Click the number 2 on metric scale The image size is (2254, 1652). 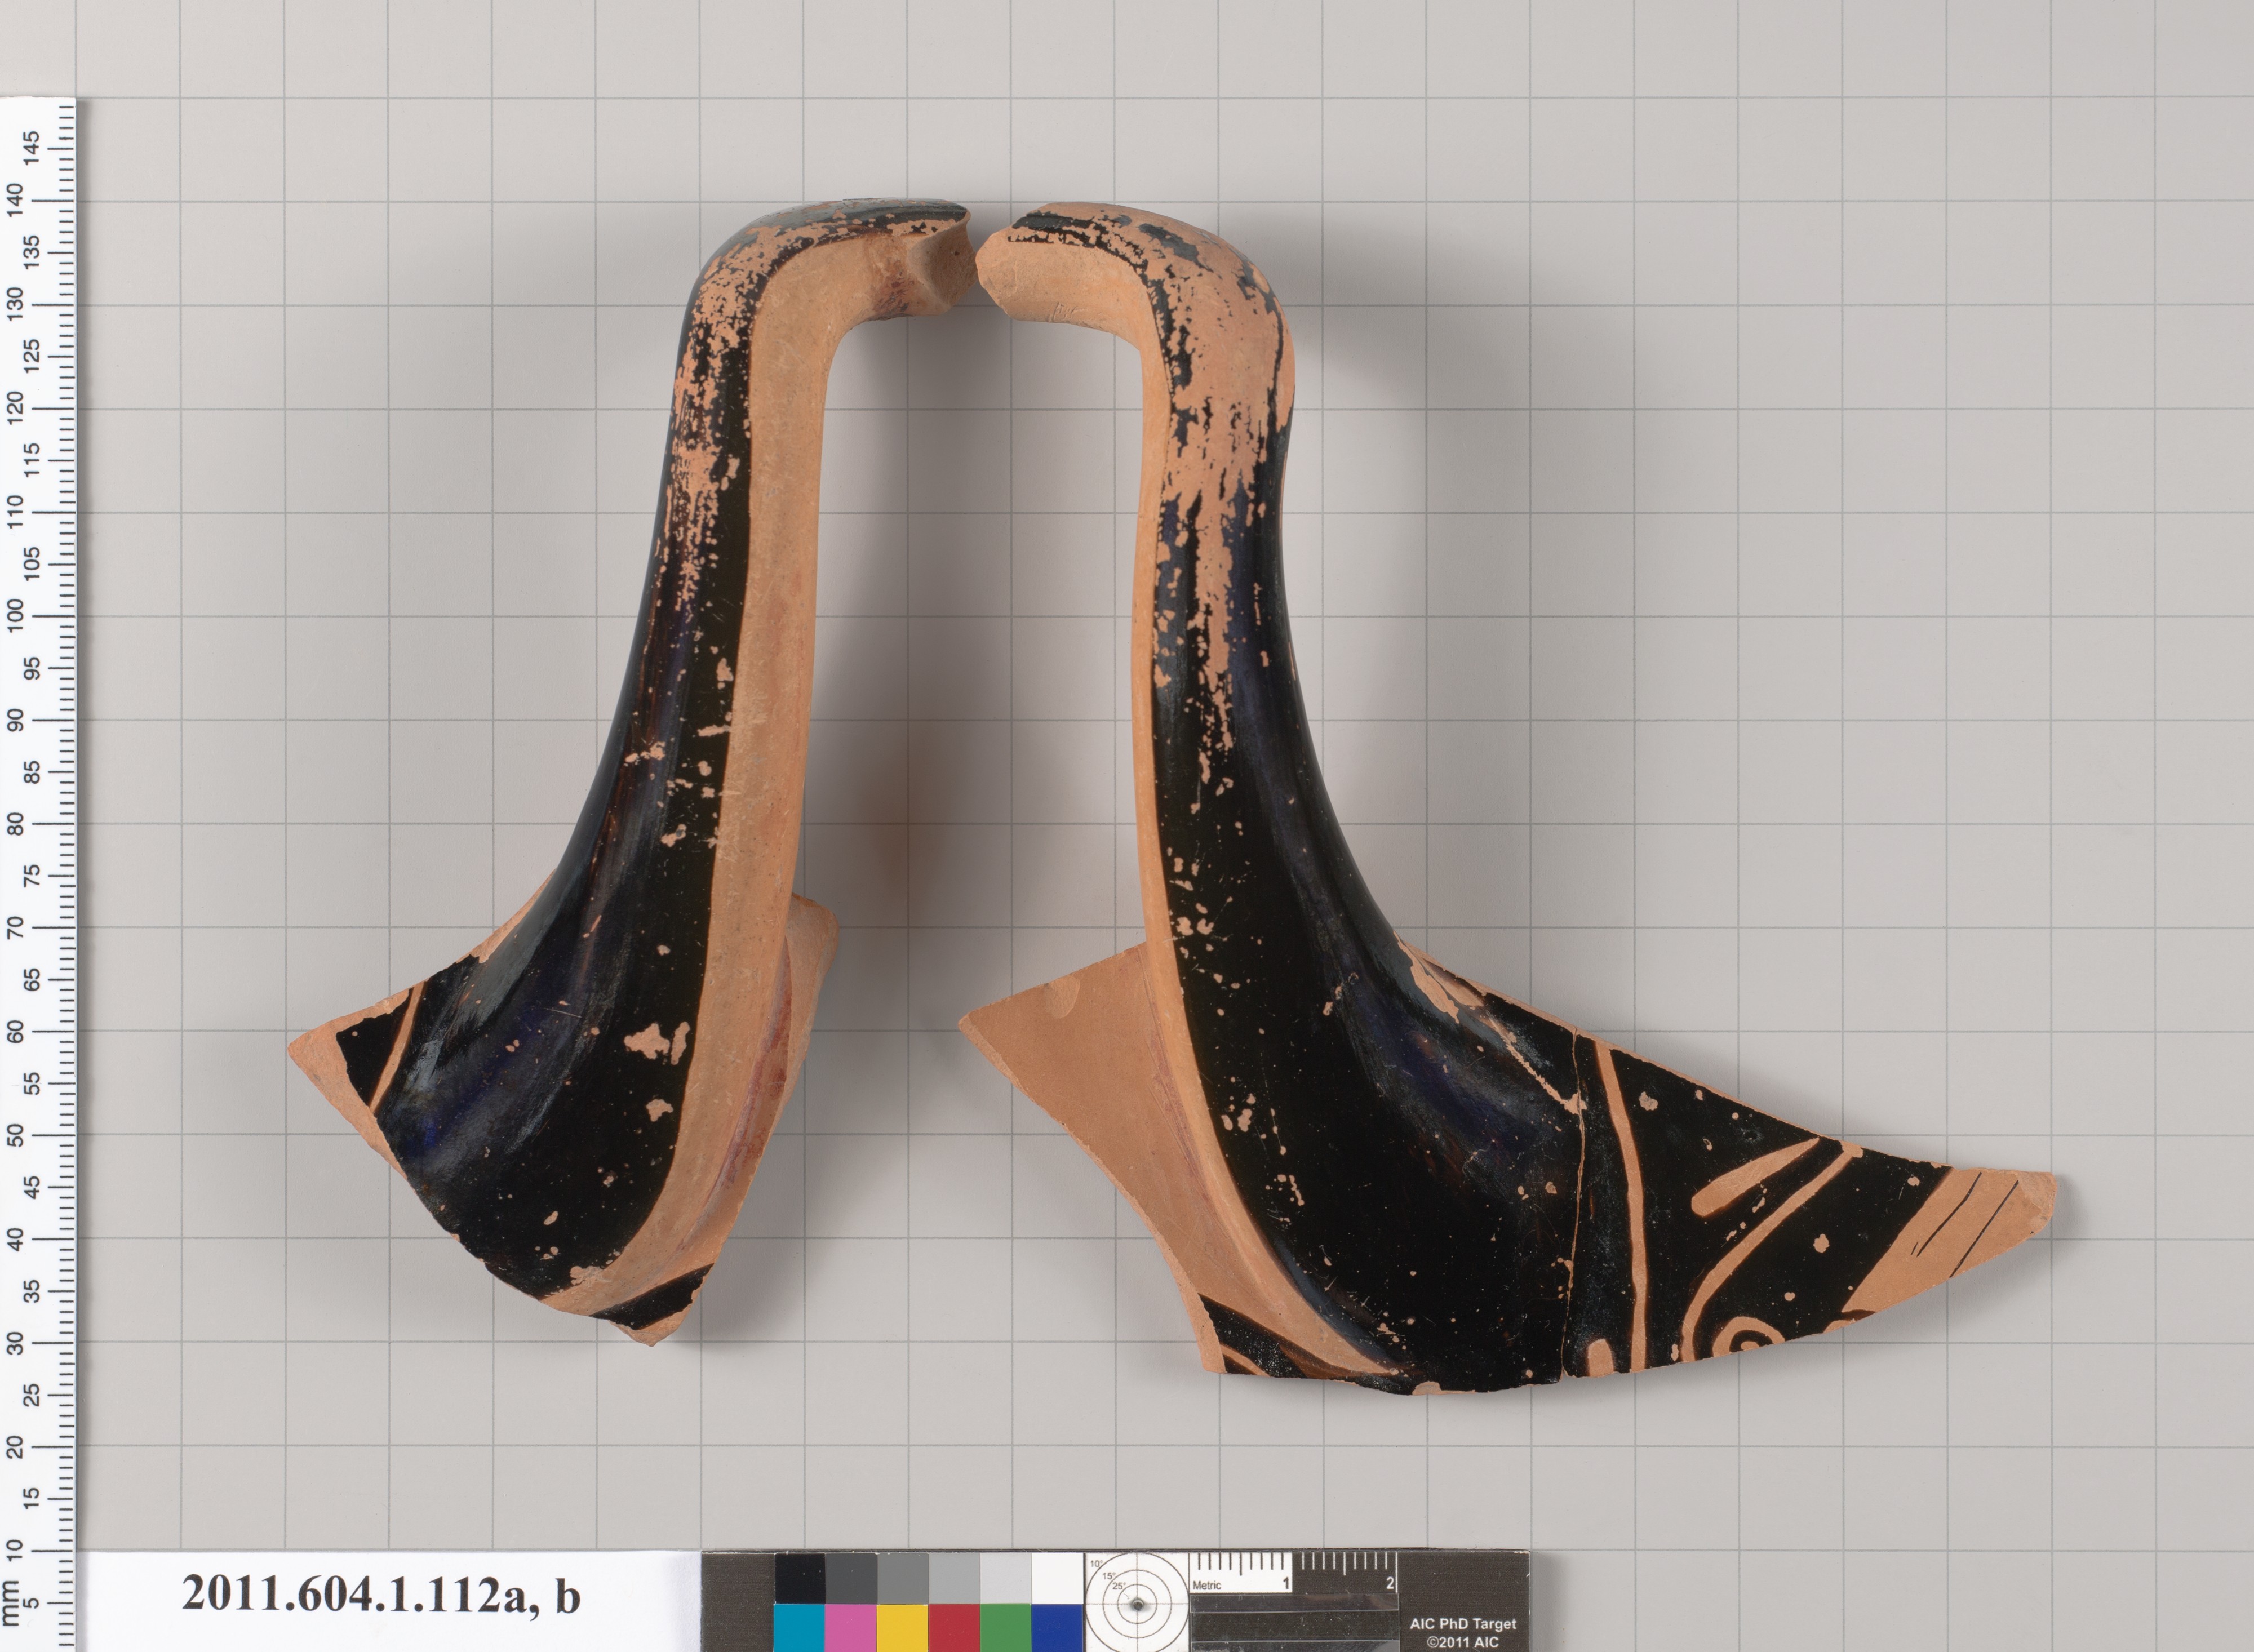tap(1390, 1584)
